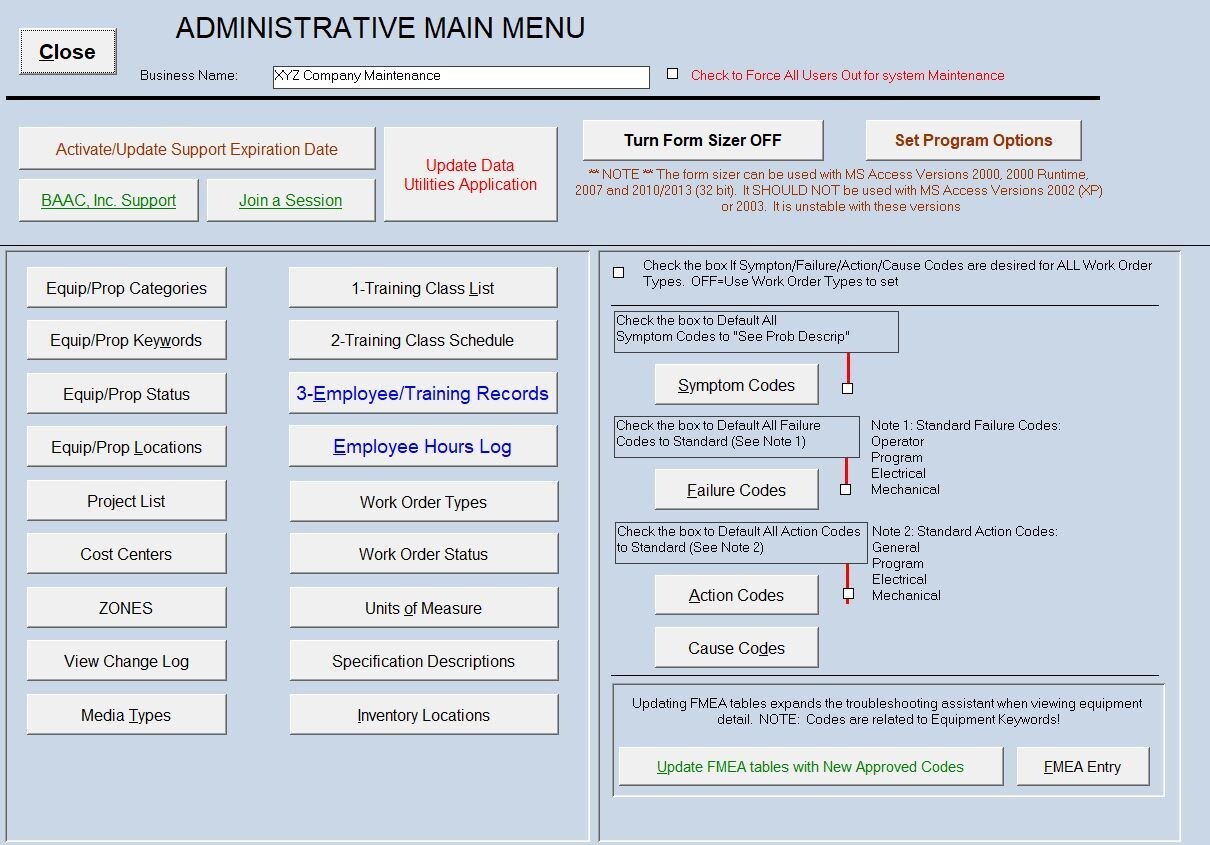Activate/Update Support Expiration Date
The width and height of the screenshot is (1210, 845).
coord(196,147)
